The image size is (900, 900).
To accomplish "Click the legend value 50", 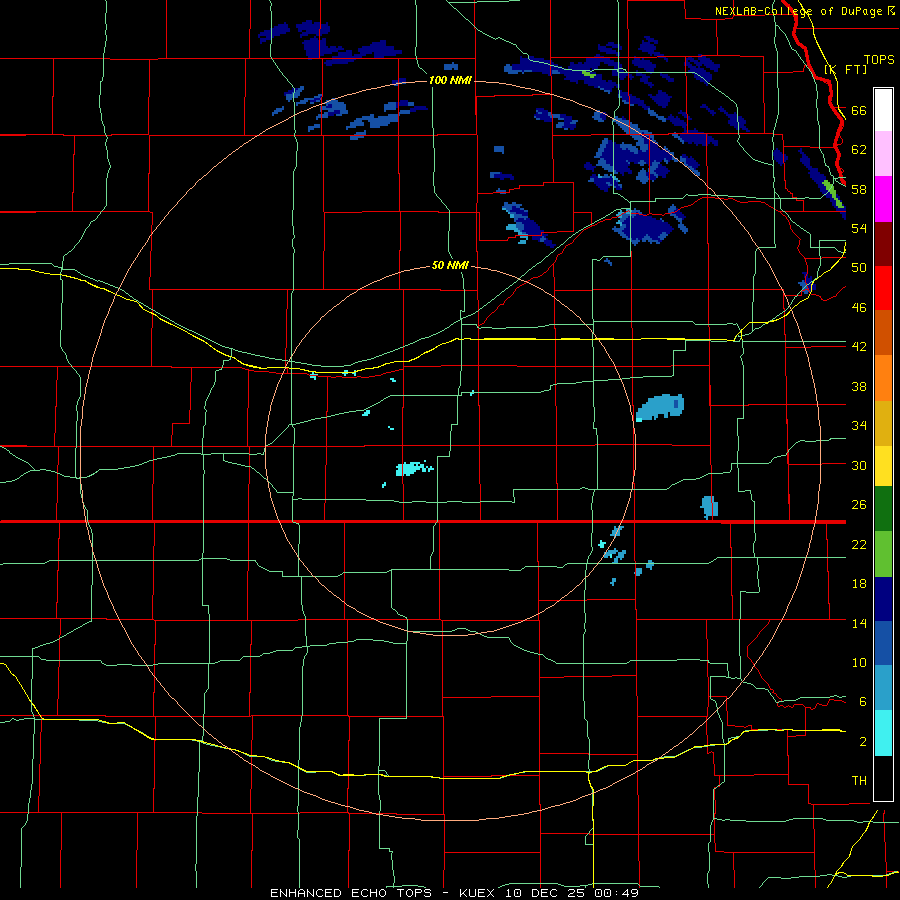I will (x=859, y=268).
